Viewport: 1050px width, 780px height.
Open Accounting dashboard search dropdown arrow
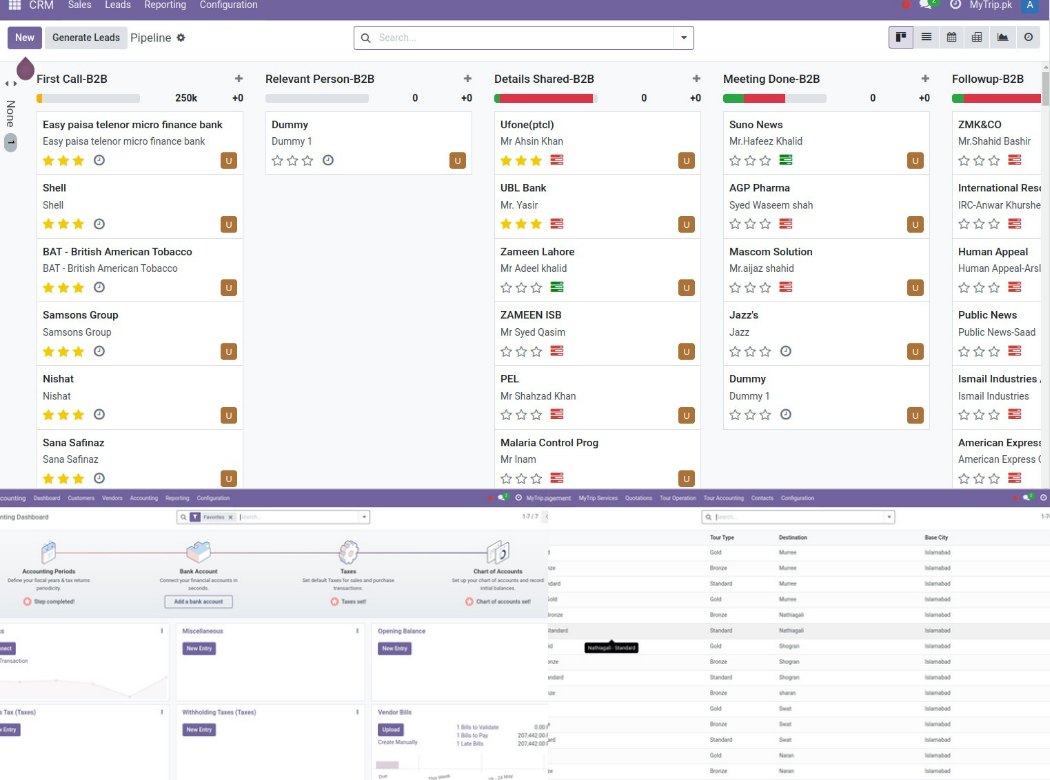(364, 517)
